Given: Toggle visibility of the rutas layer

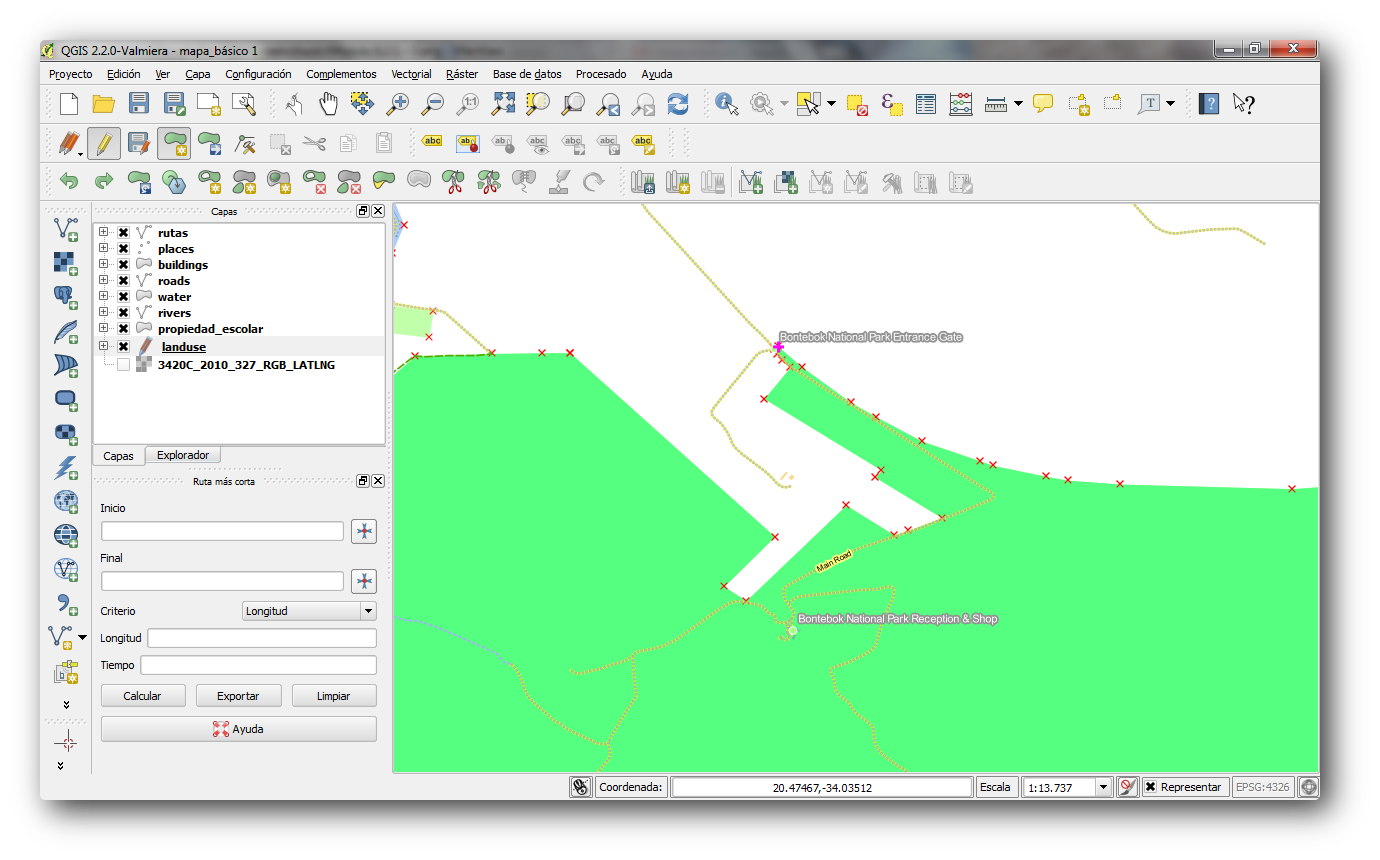Looking at the screenshot, I should click(x=123, y=233).
